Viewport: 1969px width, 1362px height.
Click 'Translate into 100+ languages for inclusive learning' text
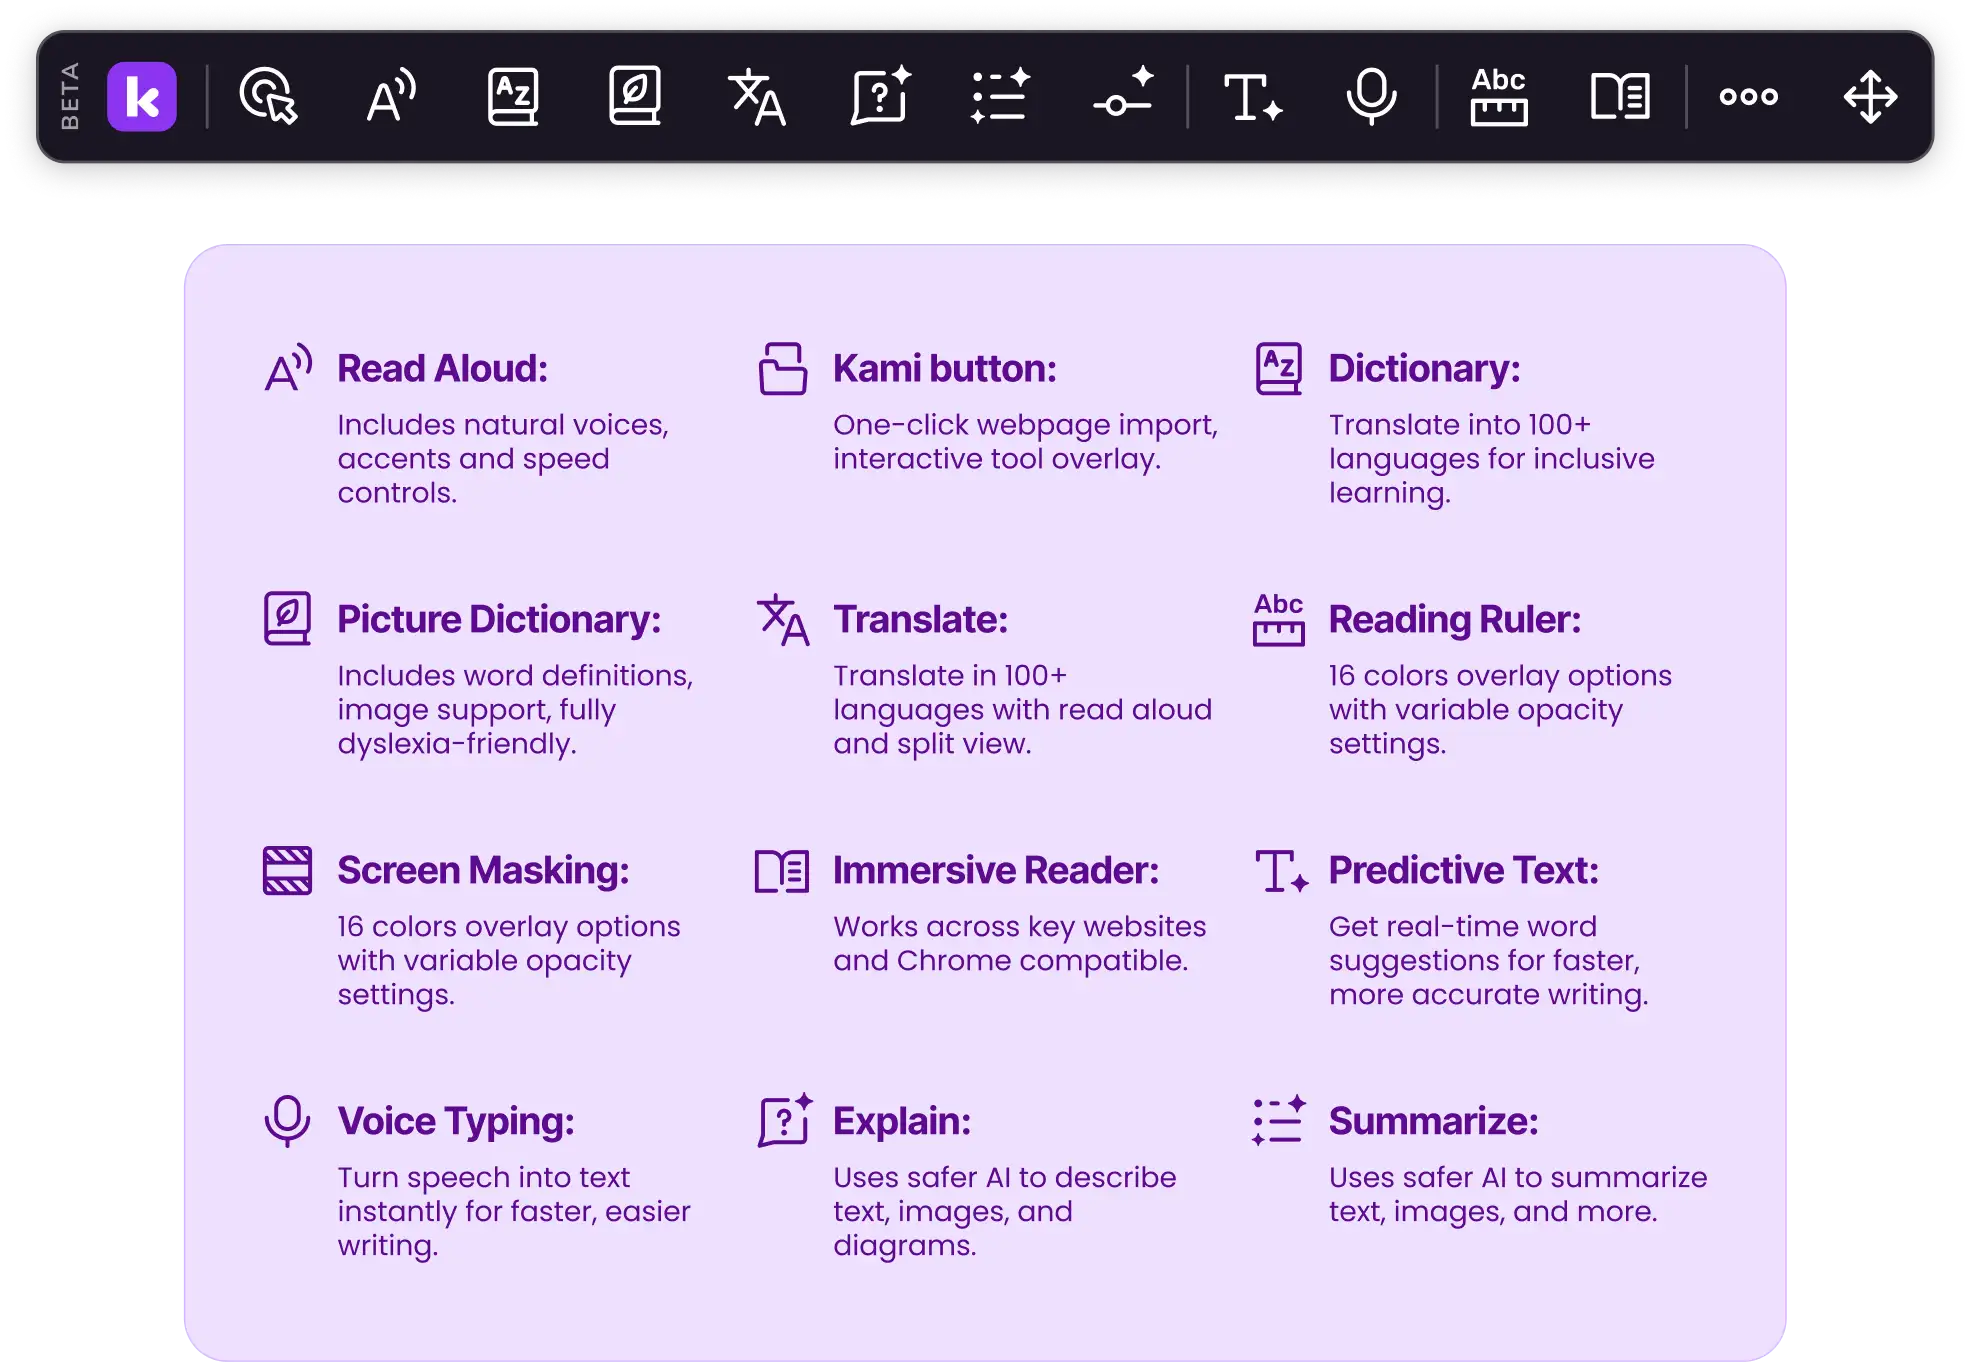pos(1491,458)
